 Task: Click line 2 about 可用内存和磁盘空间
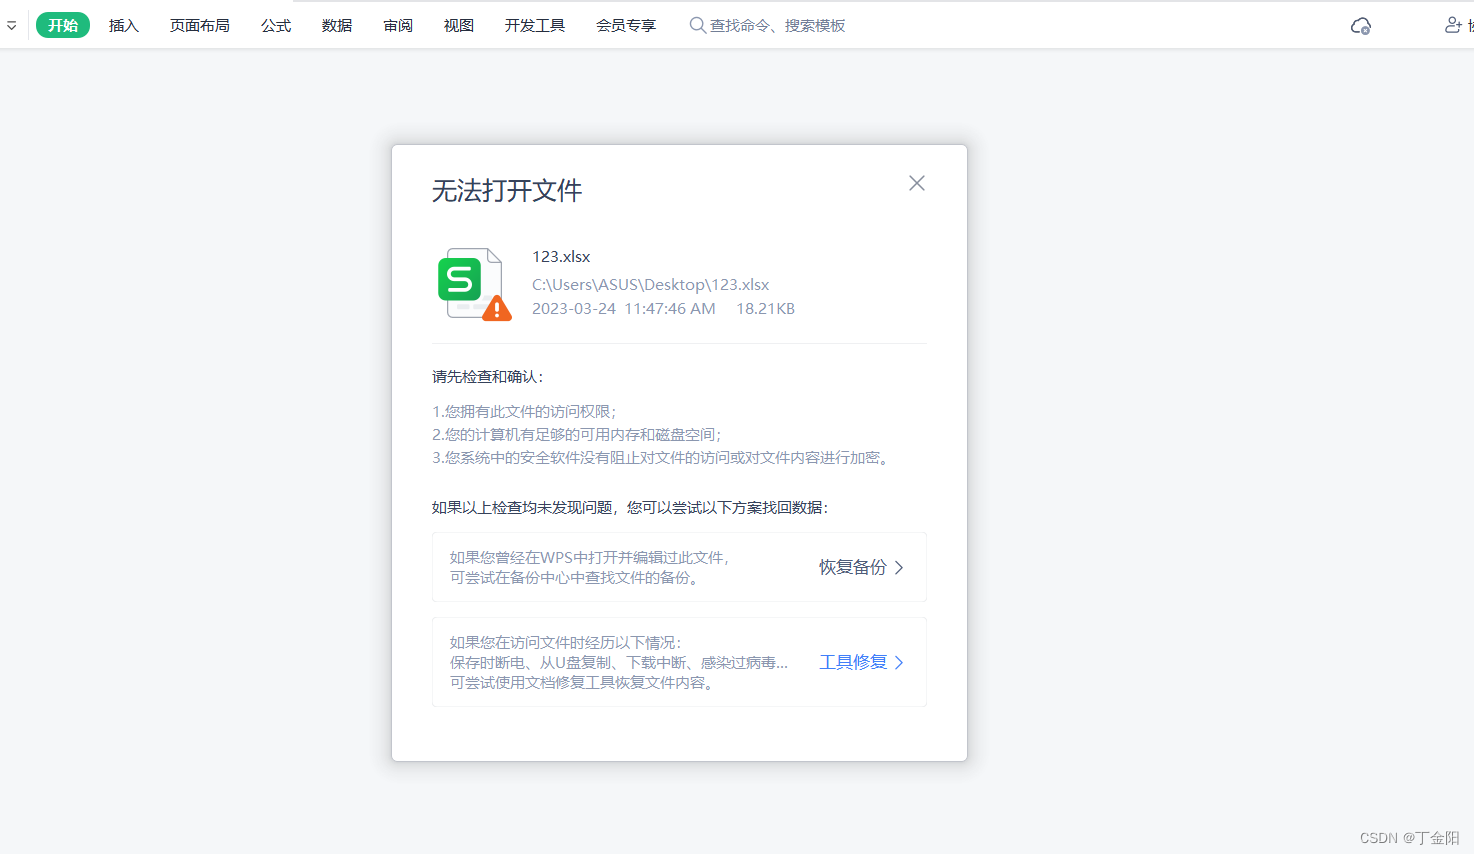[x=577, y=434]
